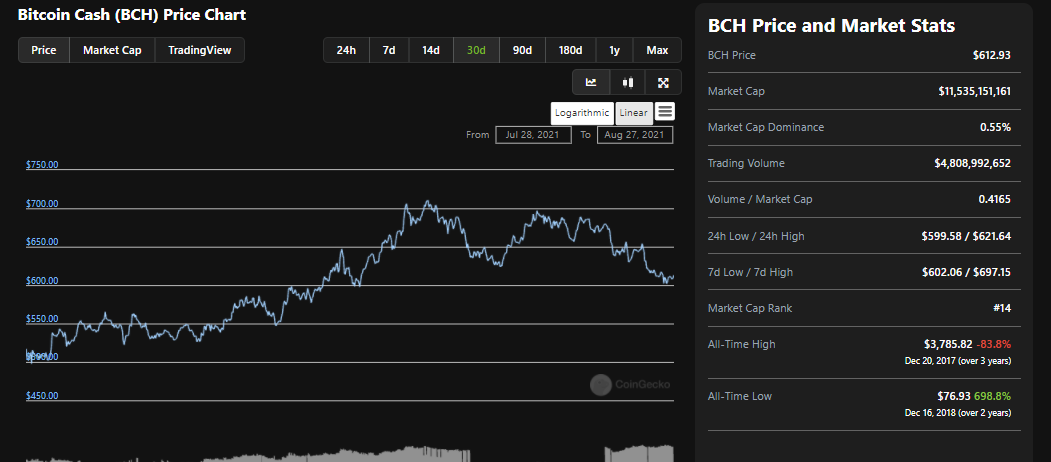Select the Price tab
This screenshot has height=462, width=1051.
click(44, 50)
